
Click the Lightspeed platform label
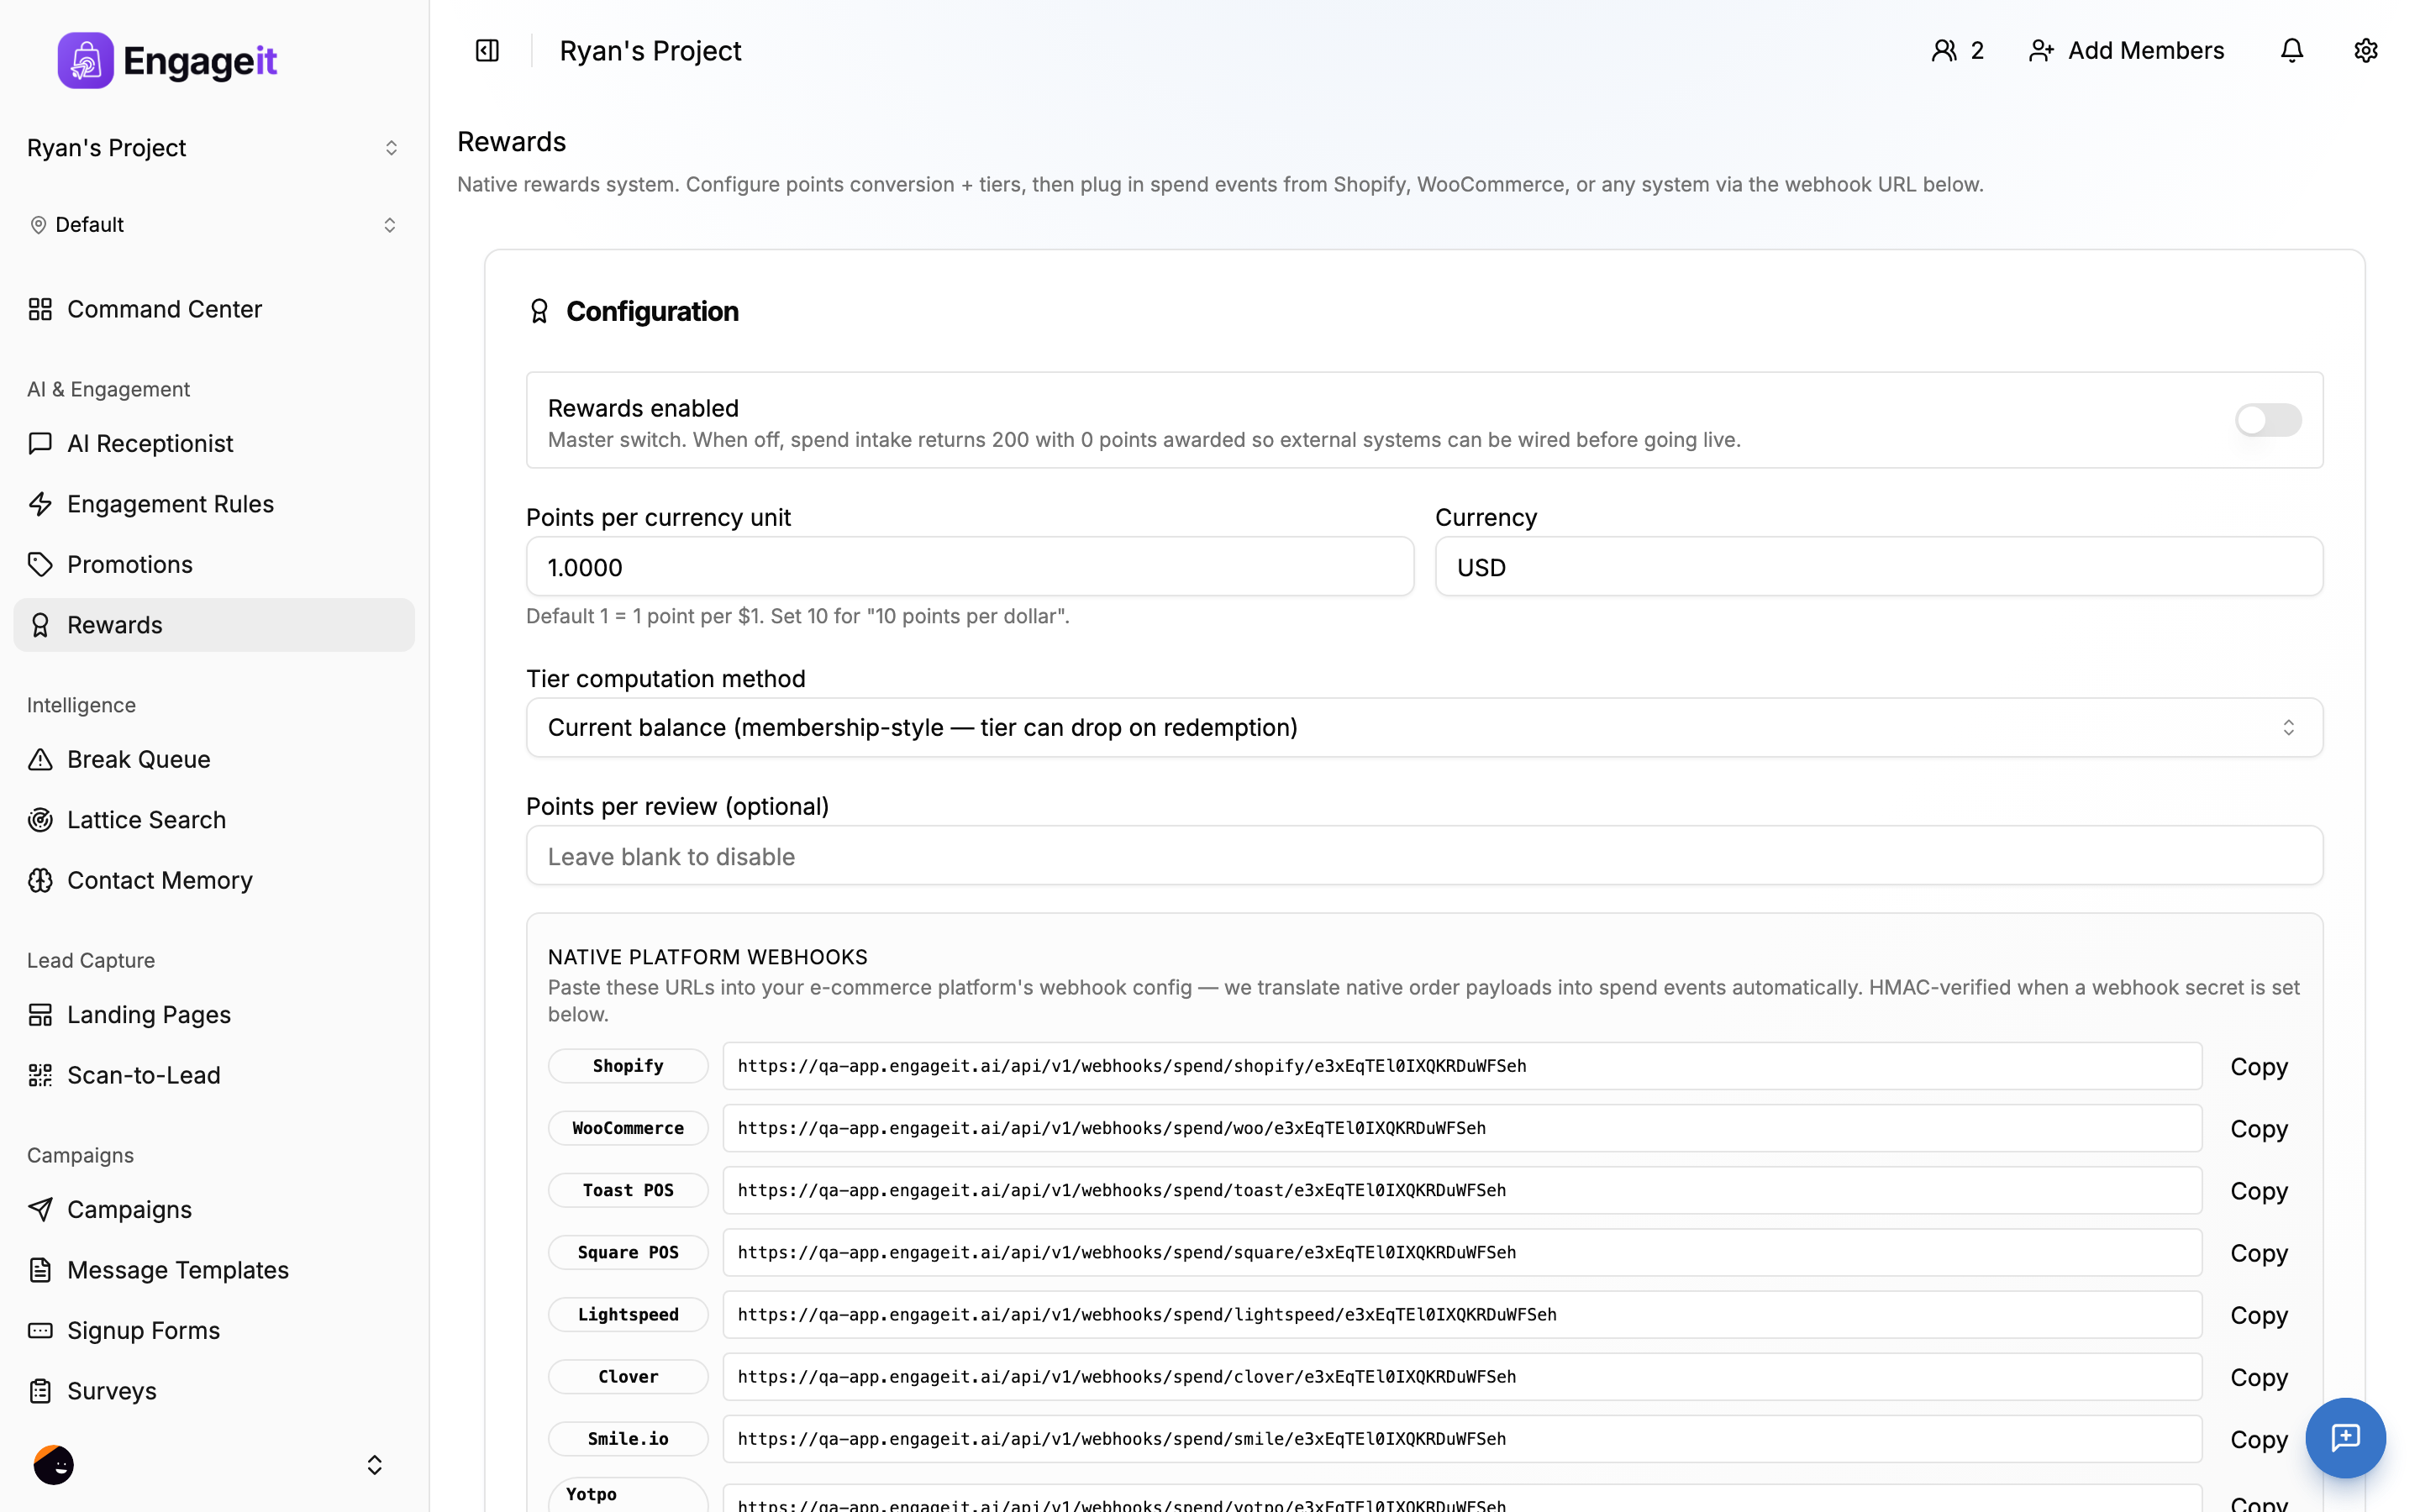(x=628, y=1314)
